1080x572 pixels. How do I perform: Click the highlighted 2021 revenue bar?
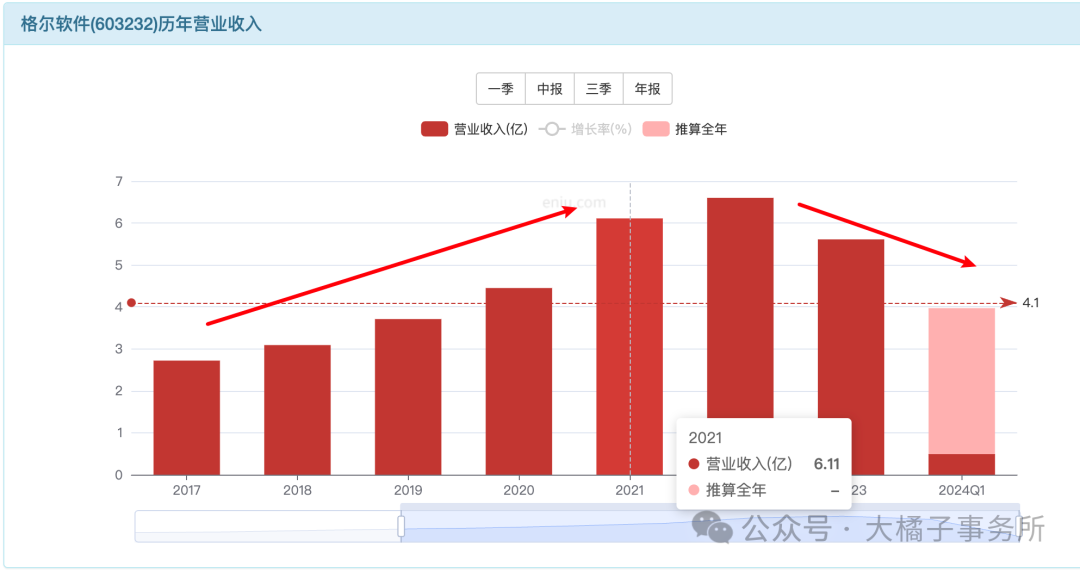pyautogui.click(x=630, y=347)
